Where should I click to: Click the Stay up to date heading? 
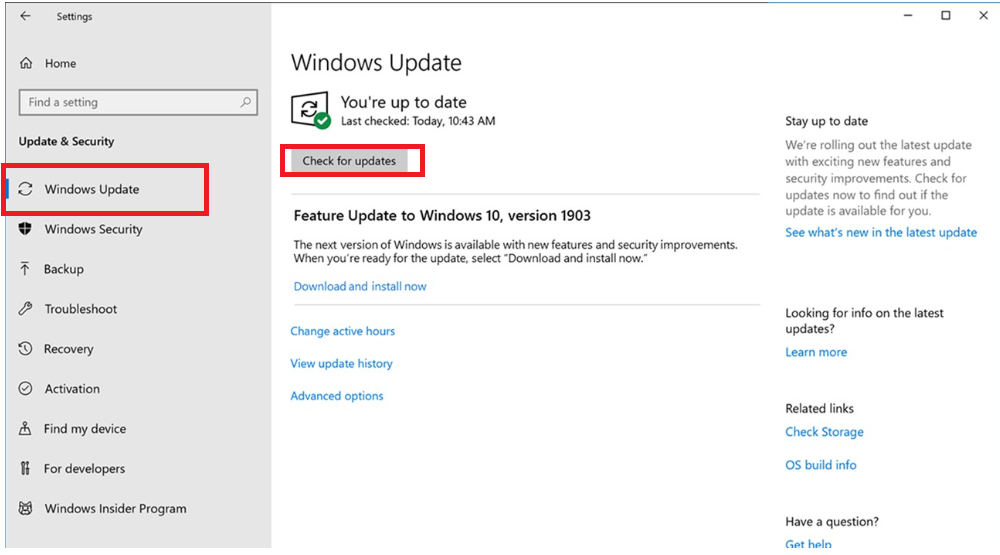click(826, 121)
